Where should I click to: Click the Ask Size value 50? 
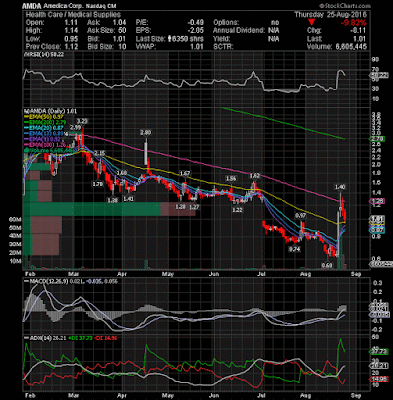[x=122, y=30]
